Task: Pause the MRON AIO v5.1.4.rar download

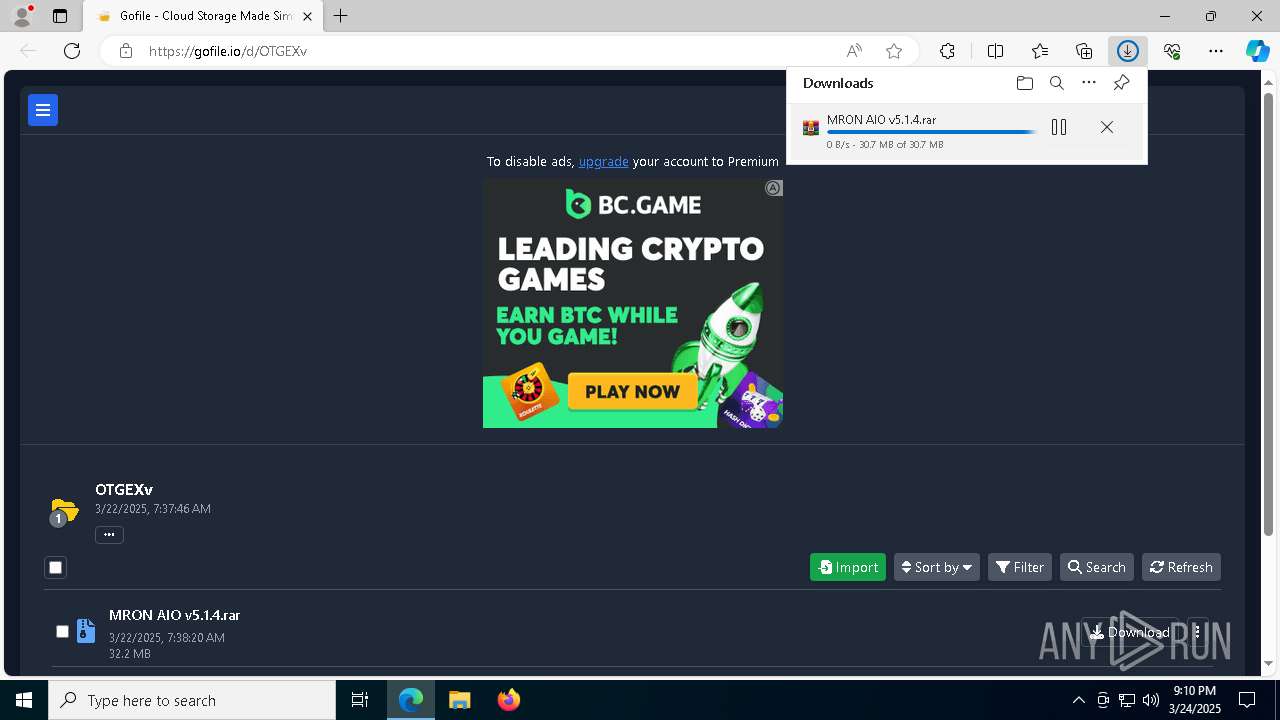Action: coord(1059,127)
